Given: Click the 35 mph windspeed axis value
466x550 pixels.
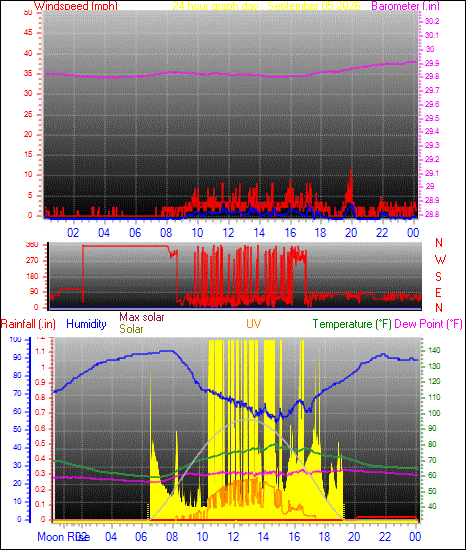Looking at the screenshot, I should coord(28,74).
